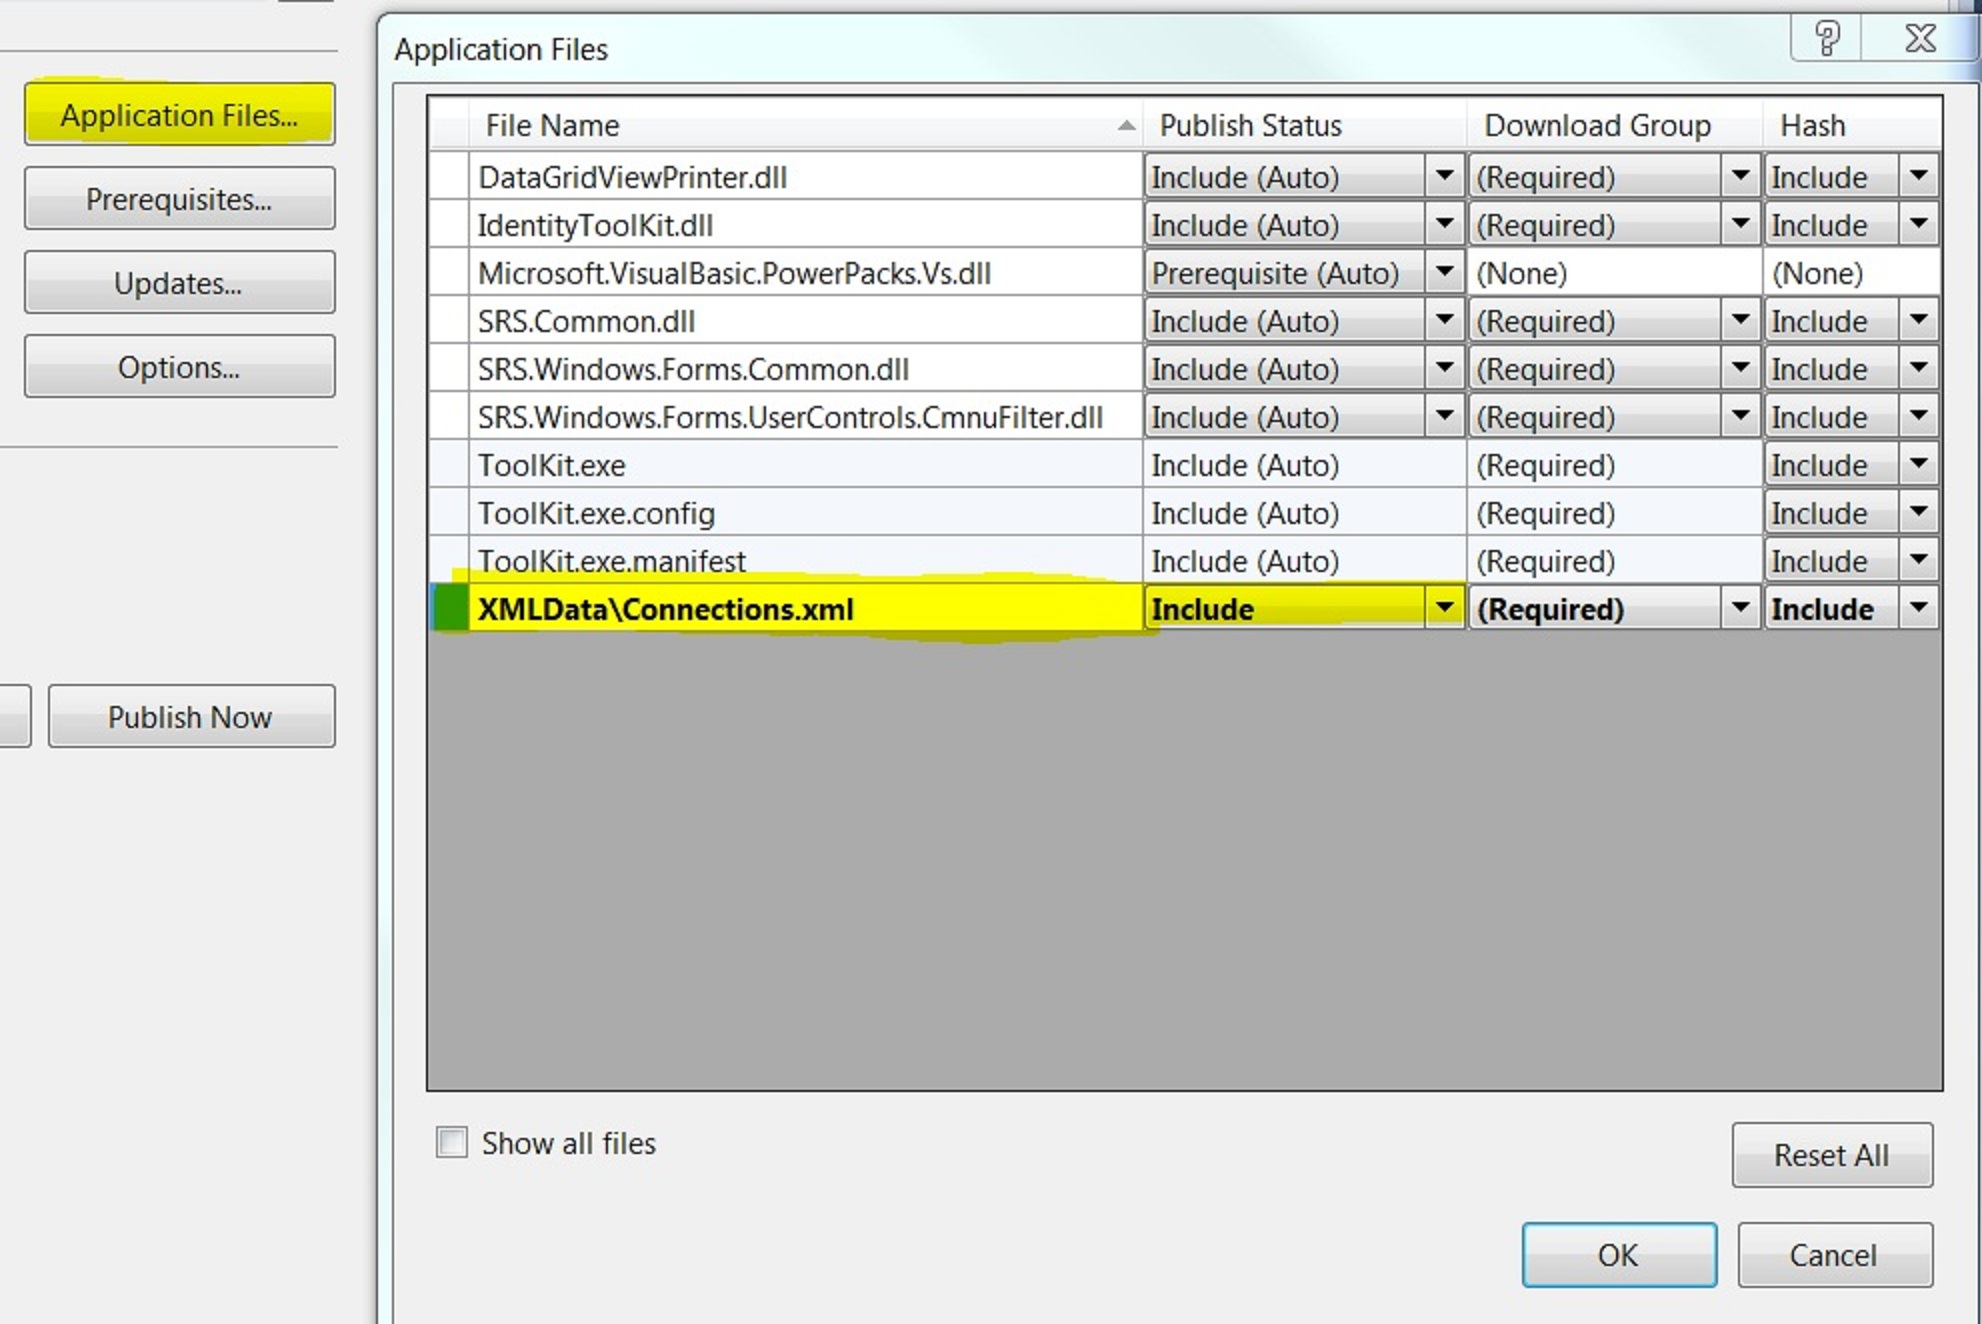Open Publish Status dropdown for Connections.xml
This screenshot has width=1982, height=1324.
coord(1444,609)
